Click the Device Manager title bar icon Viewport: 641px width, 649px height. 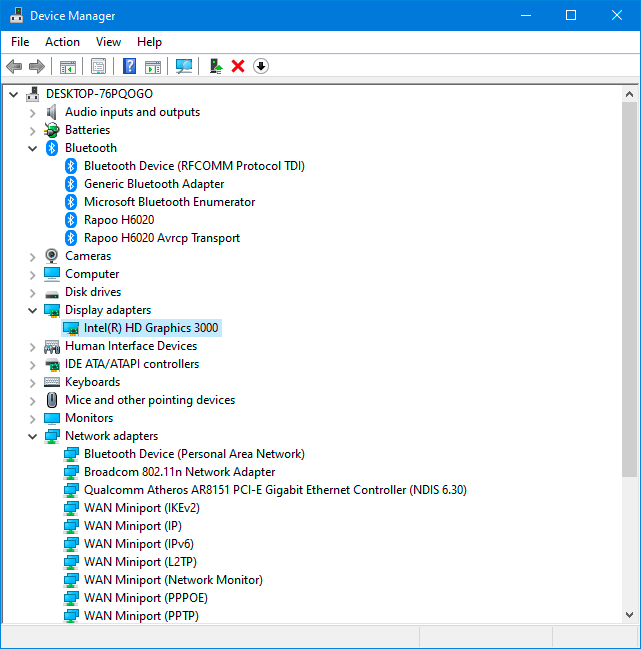(16, 15)
